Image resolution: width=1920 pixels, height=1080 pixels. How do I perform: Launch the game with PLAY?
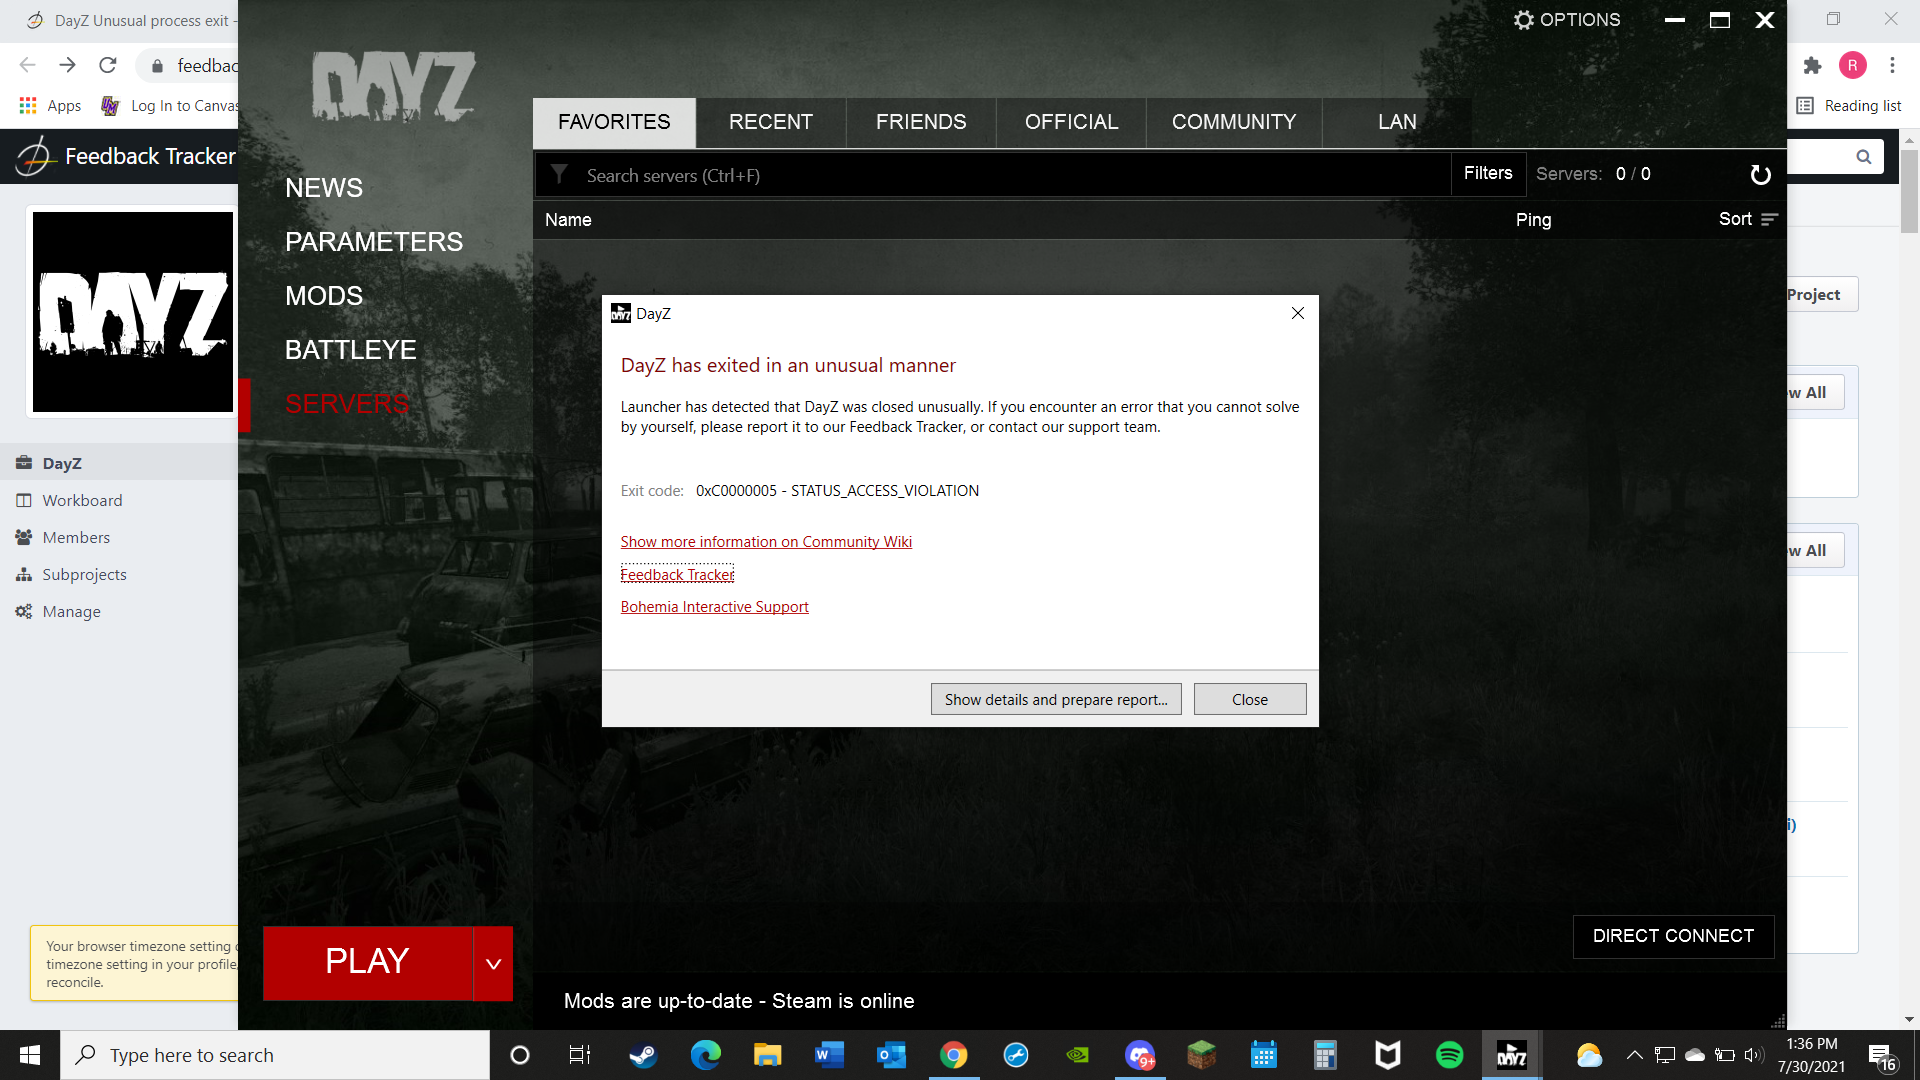(x=367, y=963)
